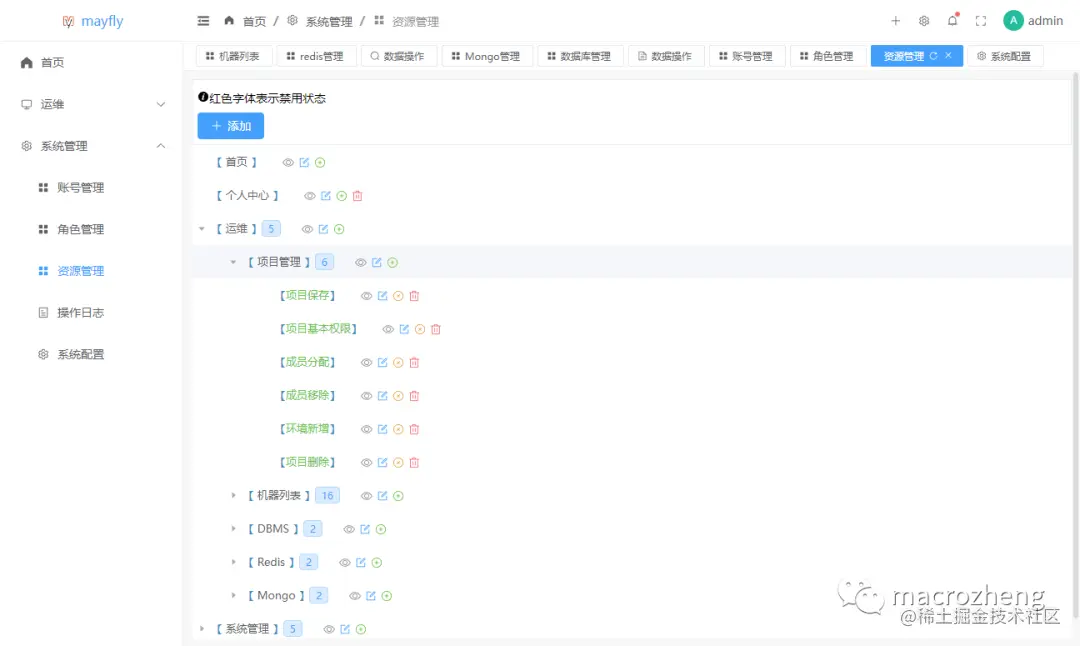Delete the 个人中心 resource
The image size is (1080, 646).
click(x=357, y=196)
